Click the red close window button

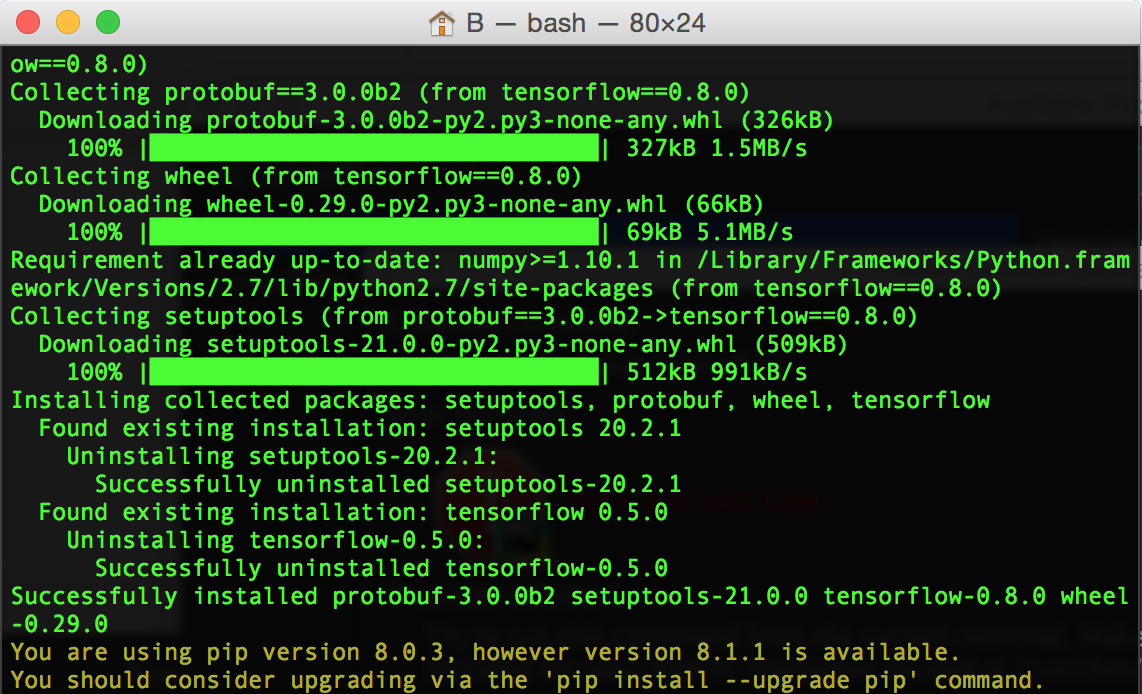(x=28, y=23)
